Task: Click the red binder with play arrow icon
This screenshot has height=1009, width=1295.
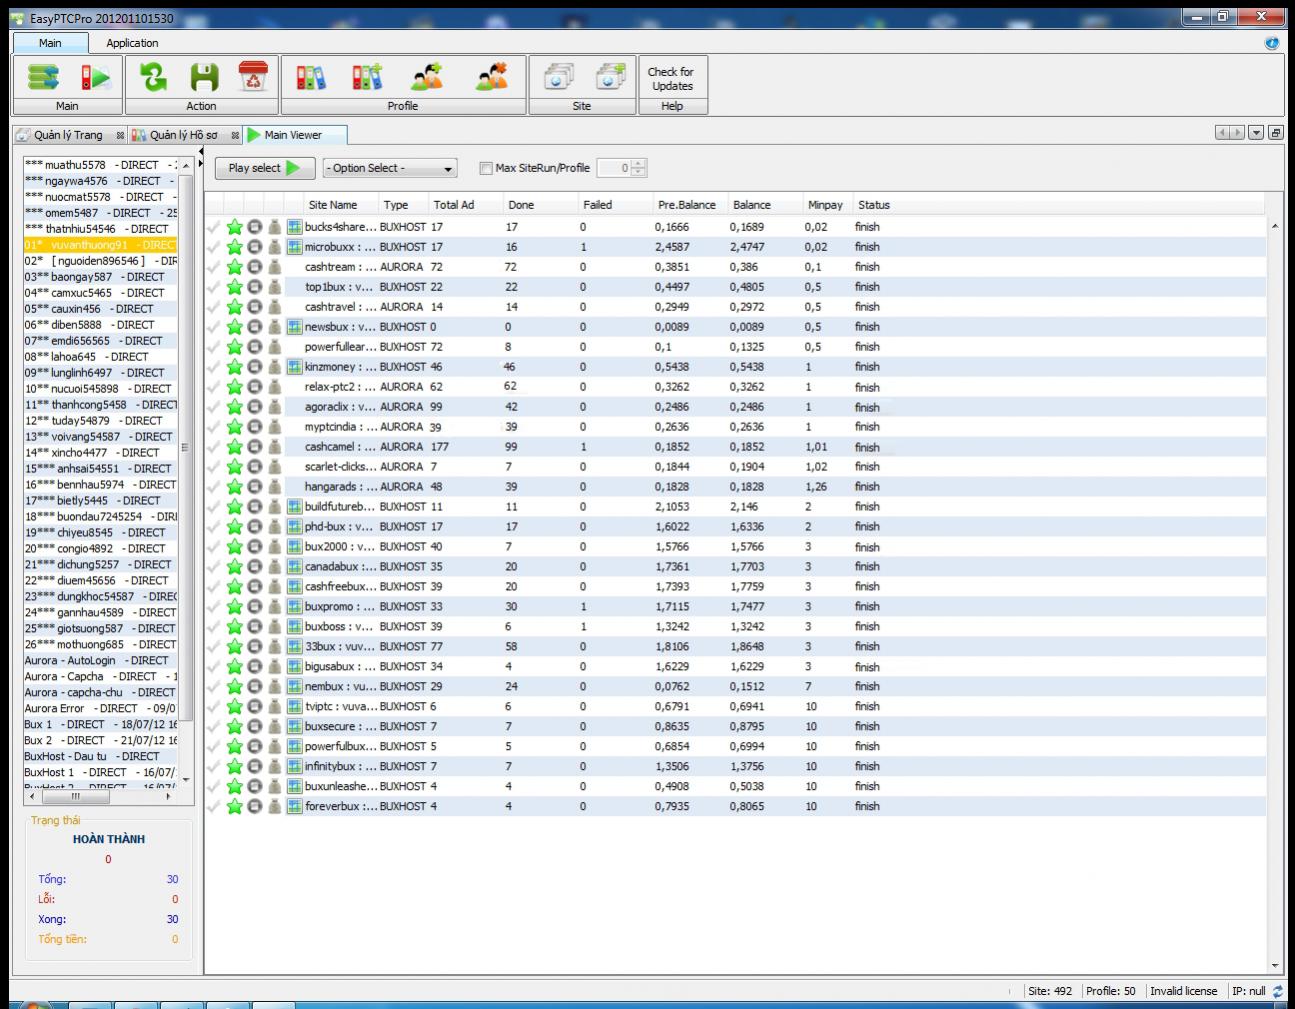Action: tap(96, 78)
